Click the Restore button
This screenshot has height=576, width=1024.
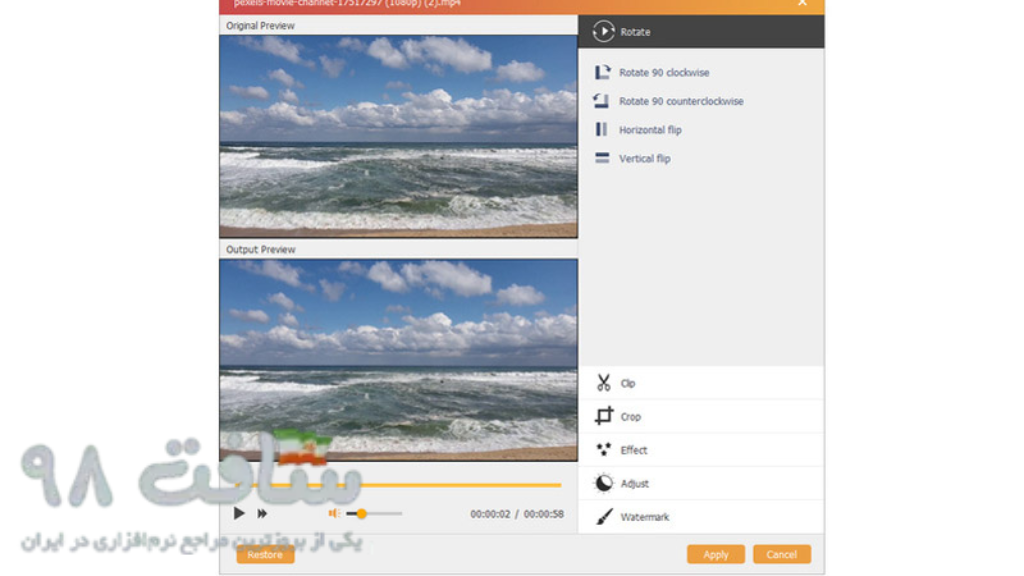pyautogui.click(x=265, y=554)
